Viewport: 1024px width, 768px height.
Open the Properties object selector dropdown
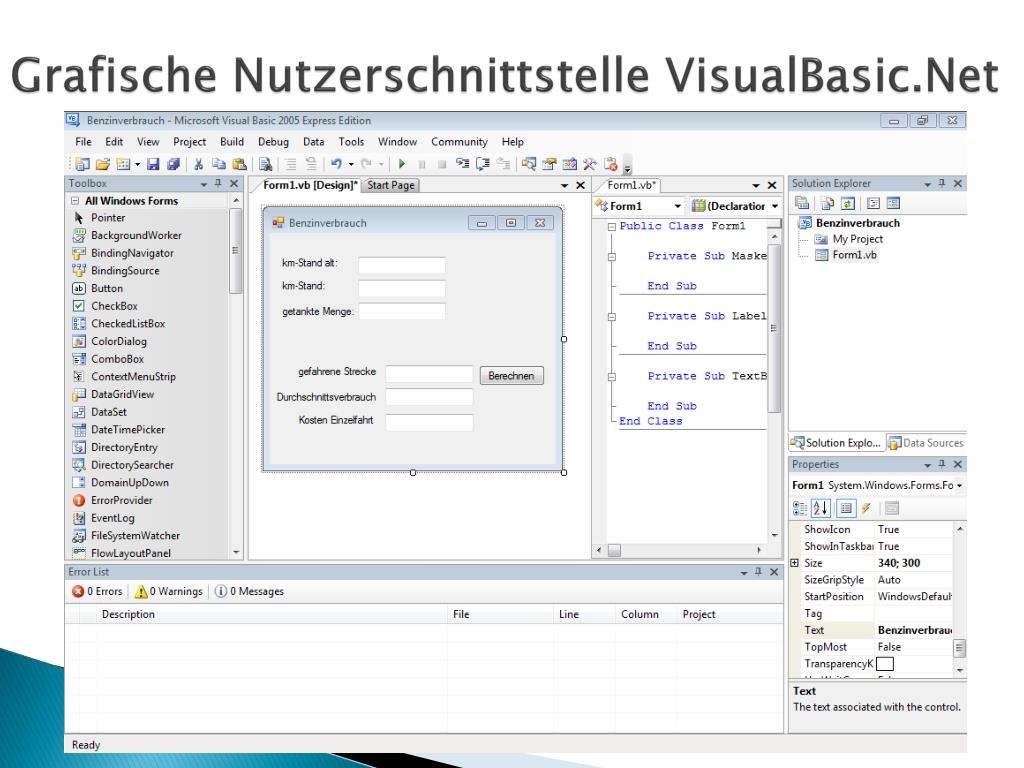click(959, 486)
